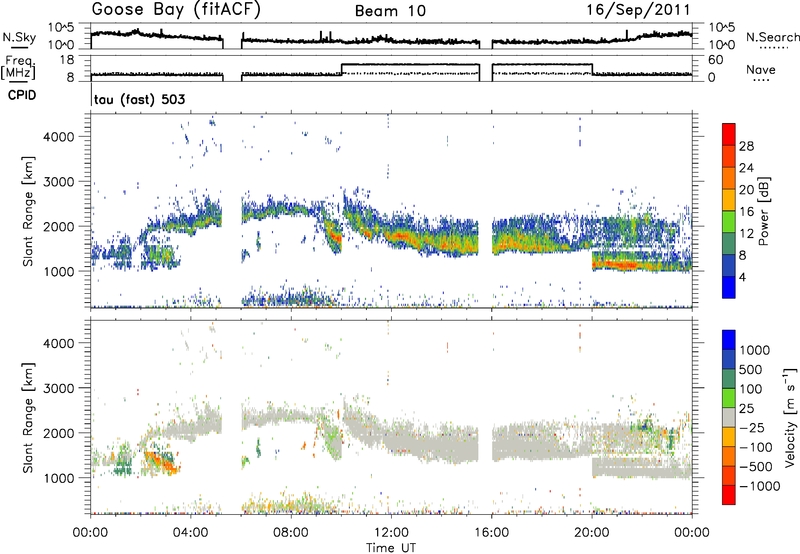Click the dotted line sample under 'Nave'

click(x=761, y=81)
